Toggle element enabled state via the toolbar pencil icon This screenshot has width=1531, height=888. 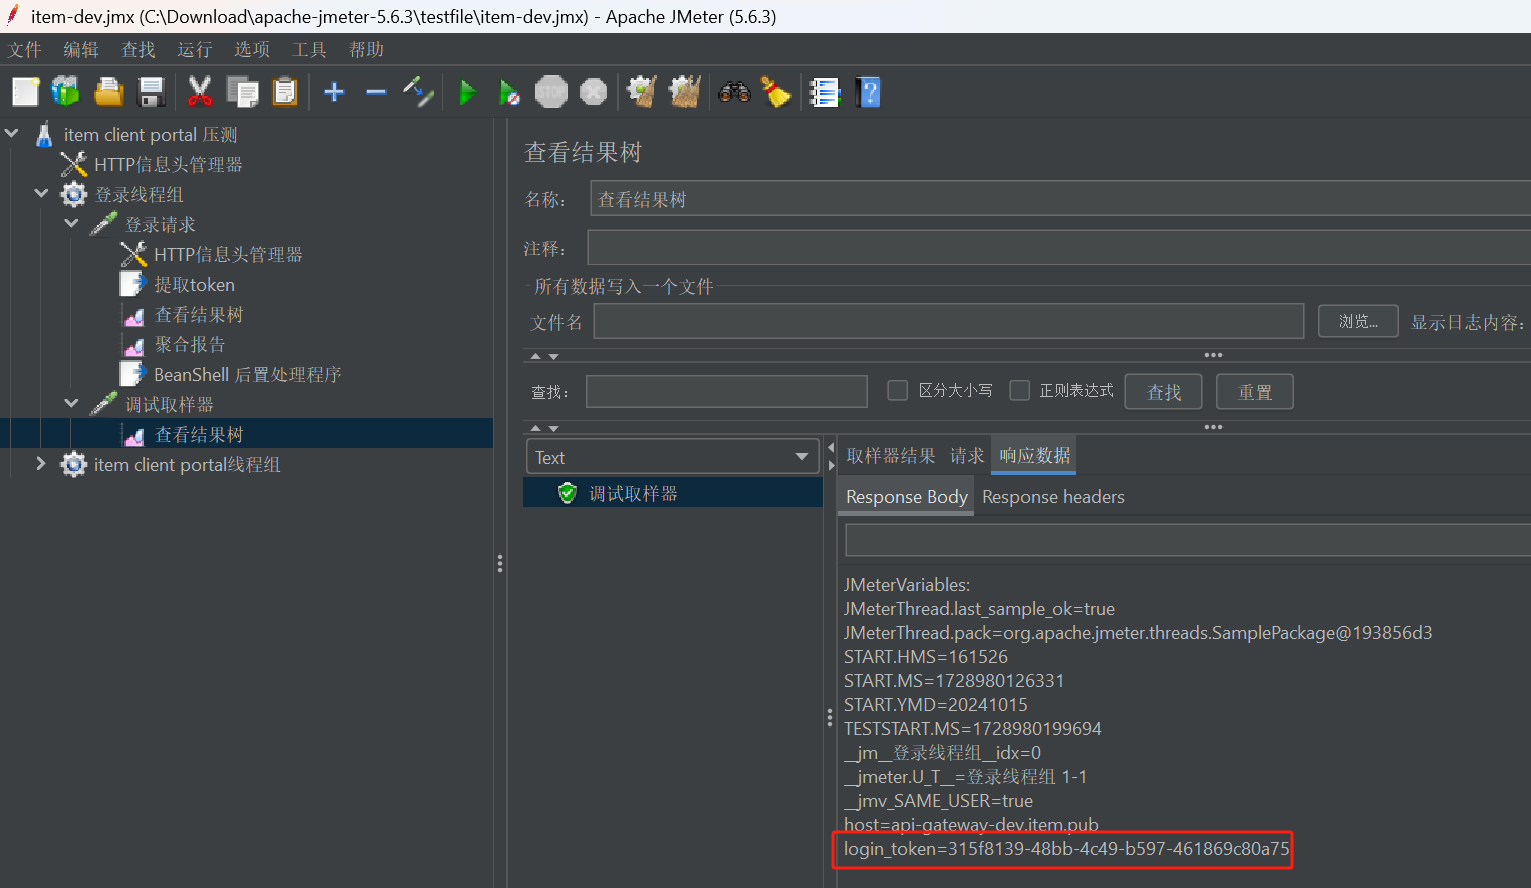click(x=418, y=92)
